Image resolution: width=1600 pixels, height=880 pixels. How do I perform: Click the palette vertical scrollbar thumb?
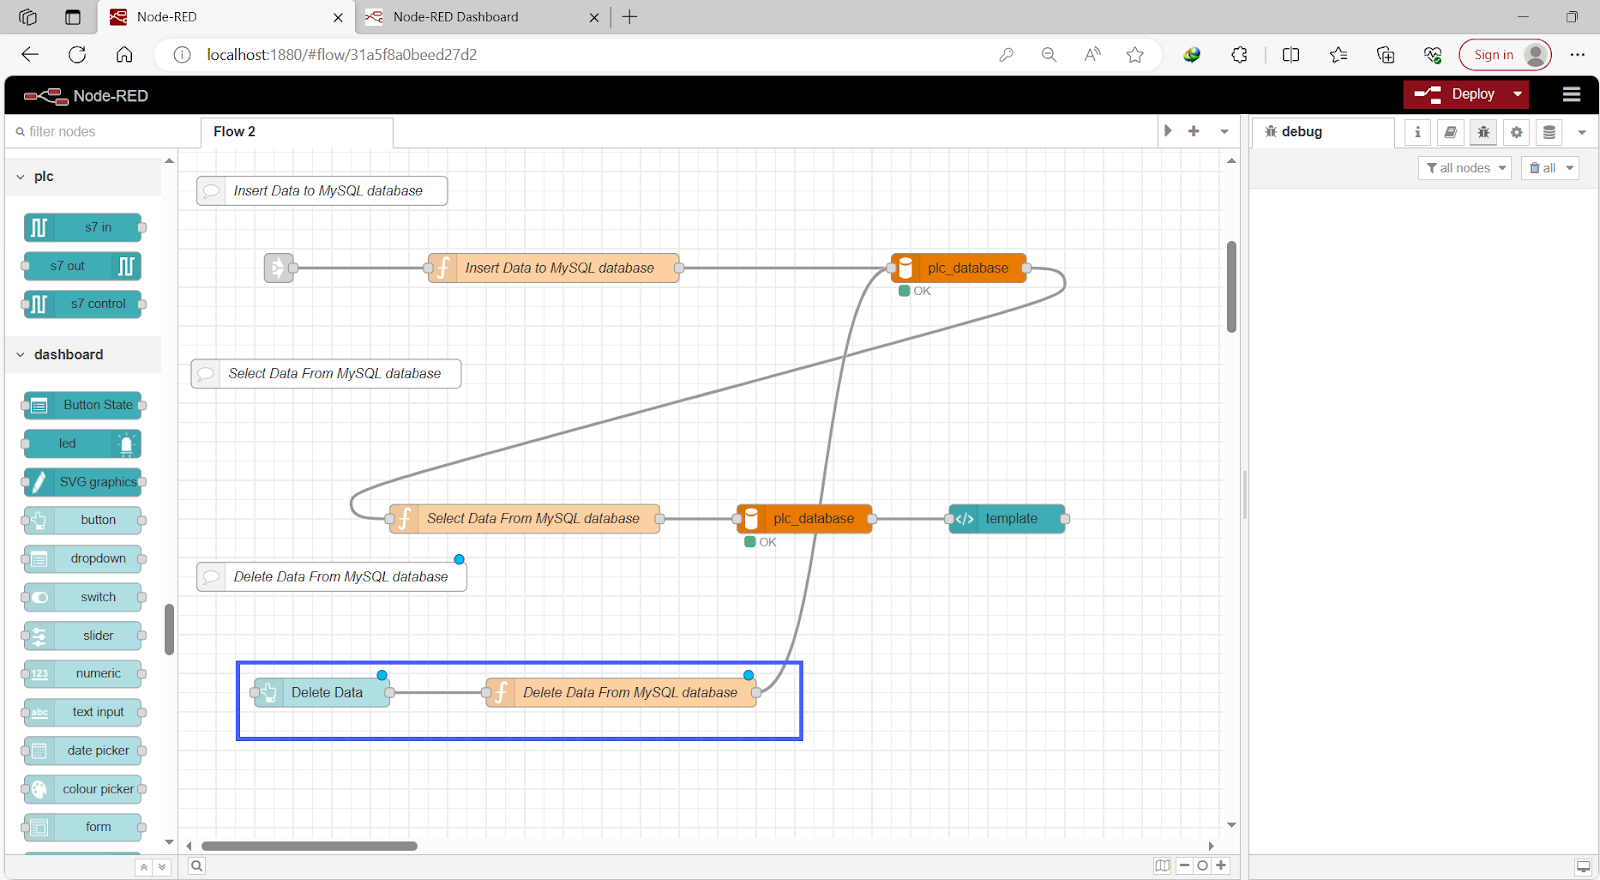(169, 629)
